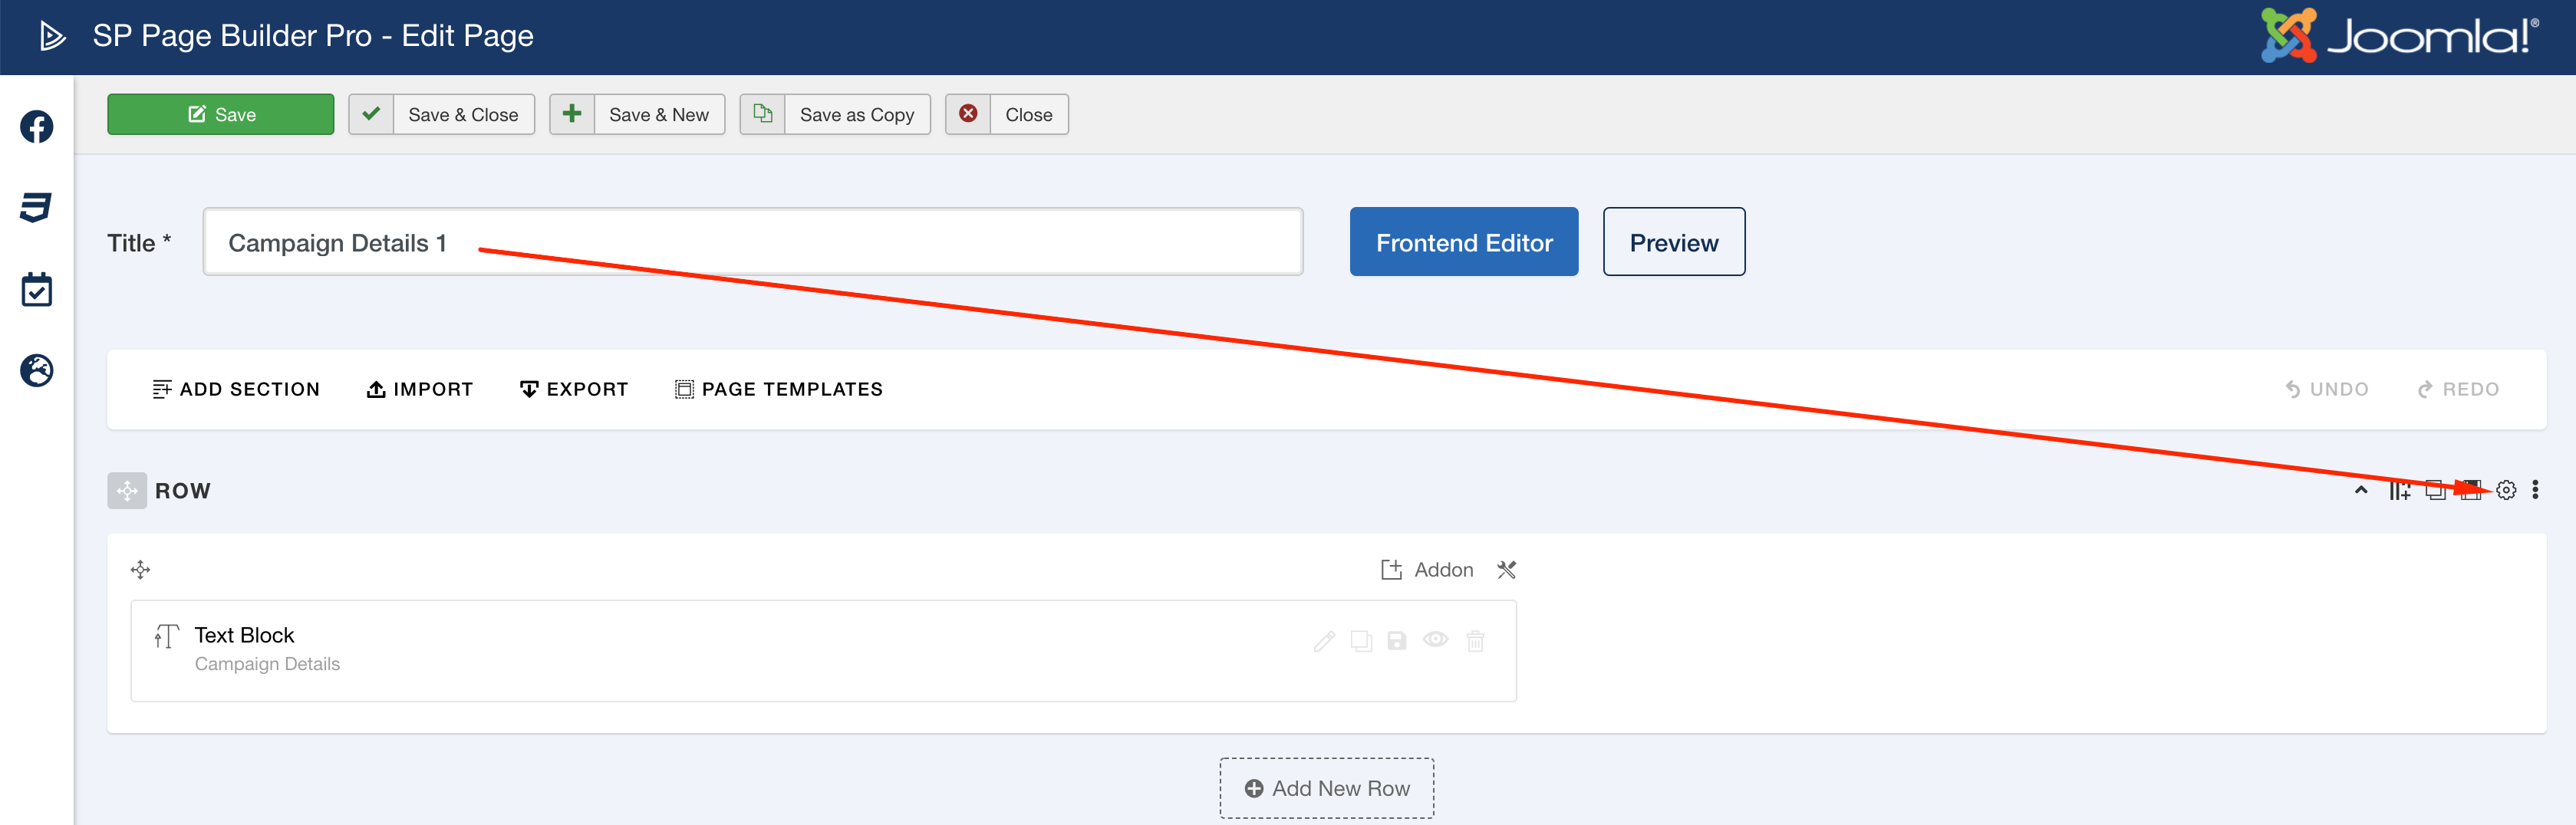Hide the row using its eye/visibility control
Image resolution: width=2576 pixels, height=825 pixels.
coord(2471,490)
